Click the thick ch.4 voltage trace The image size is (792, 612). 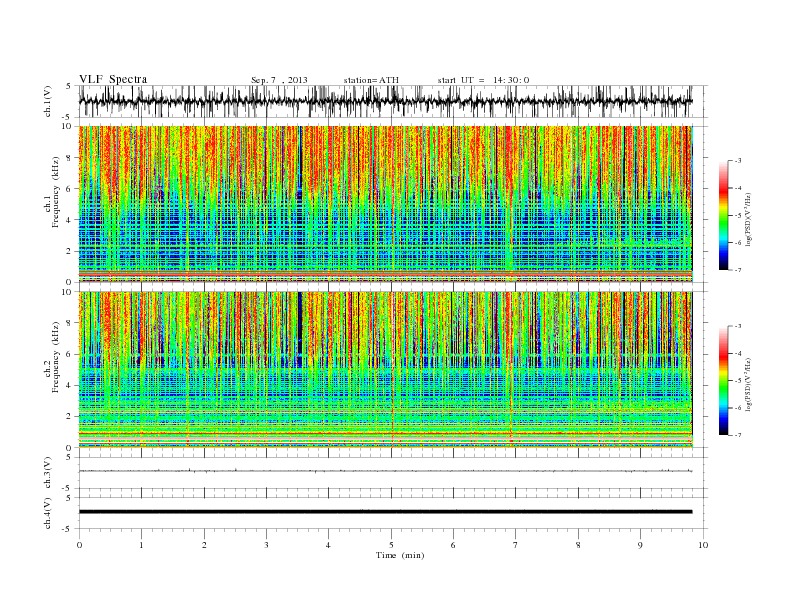tap(385, 512)
